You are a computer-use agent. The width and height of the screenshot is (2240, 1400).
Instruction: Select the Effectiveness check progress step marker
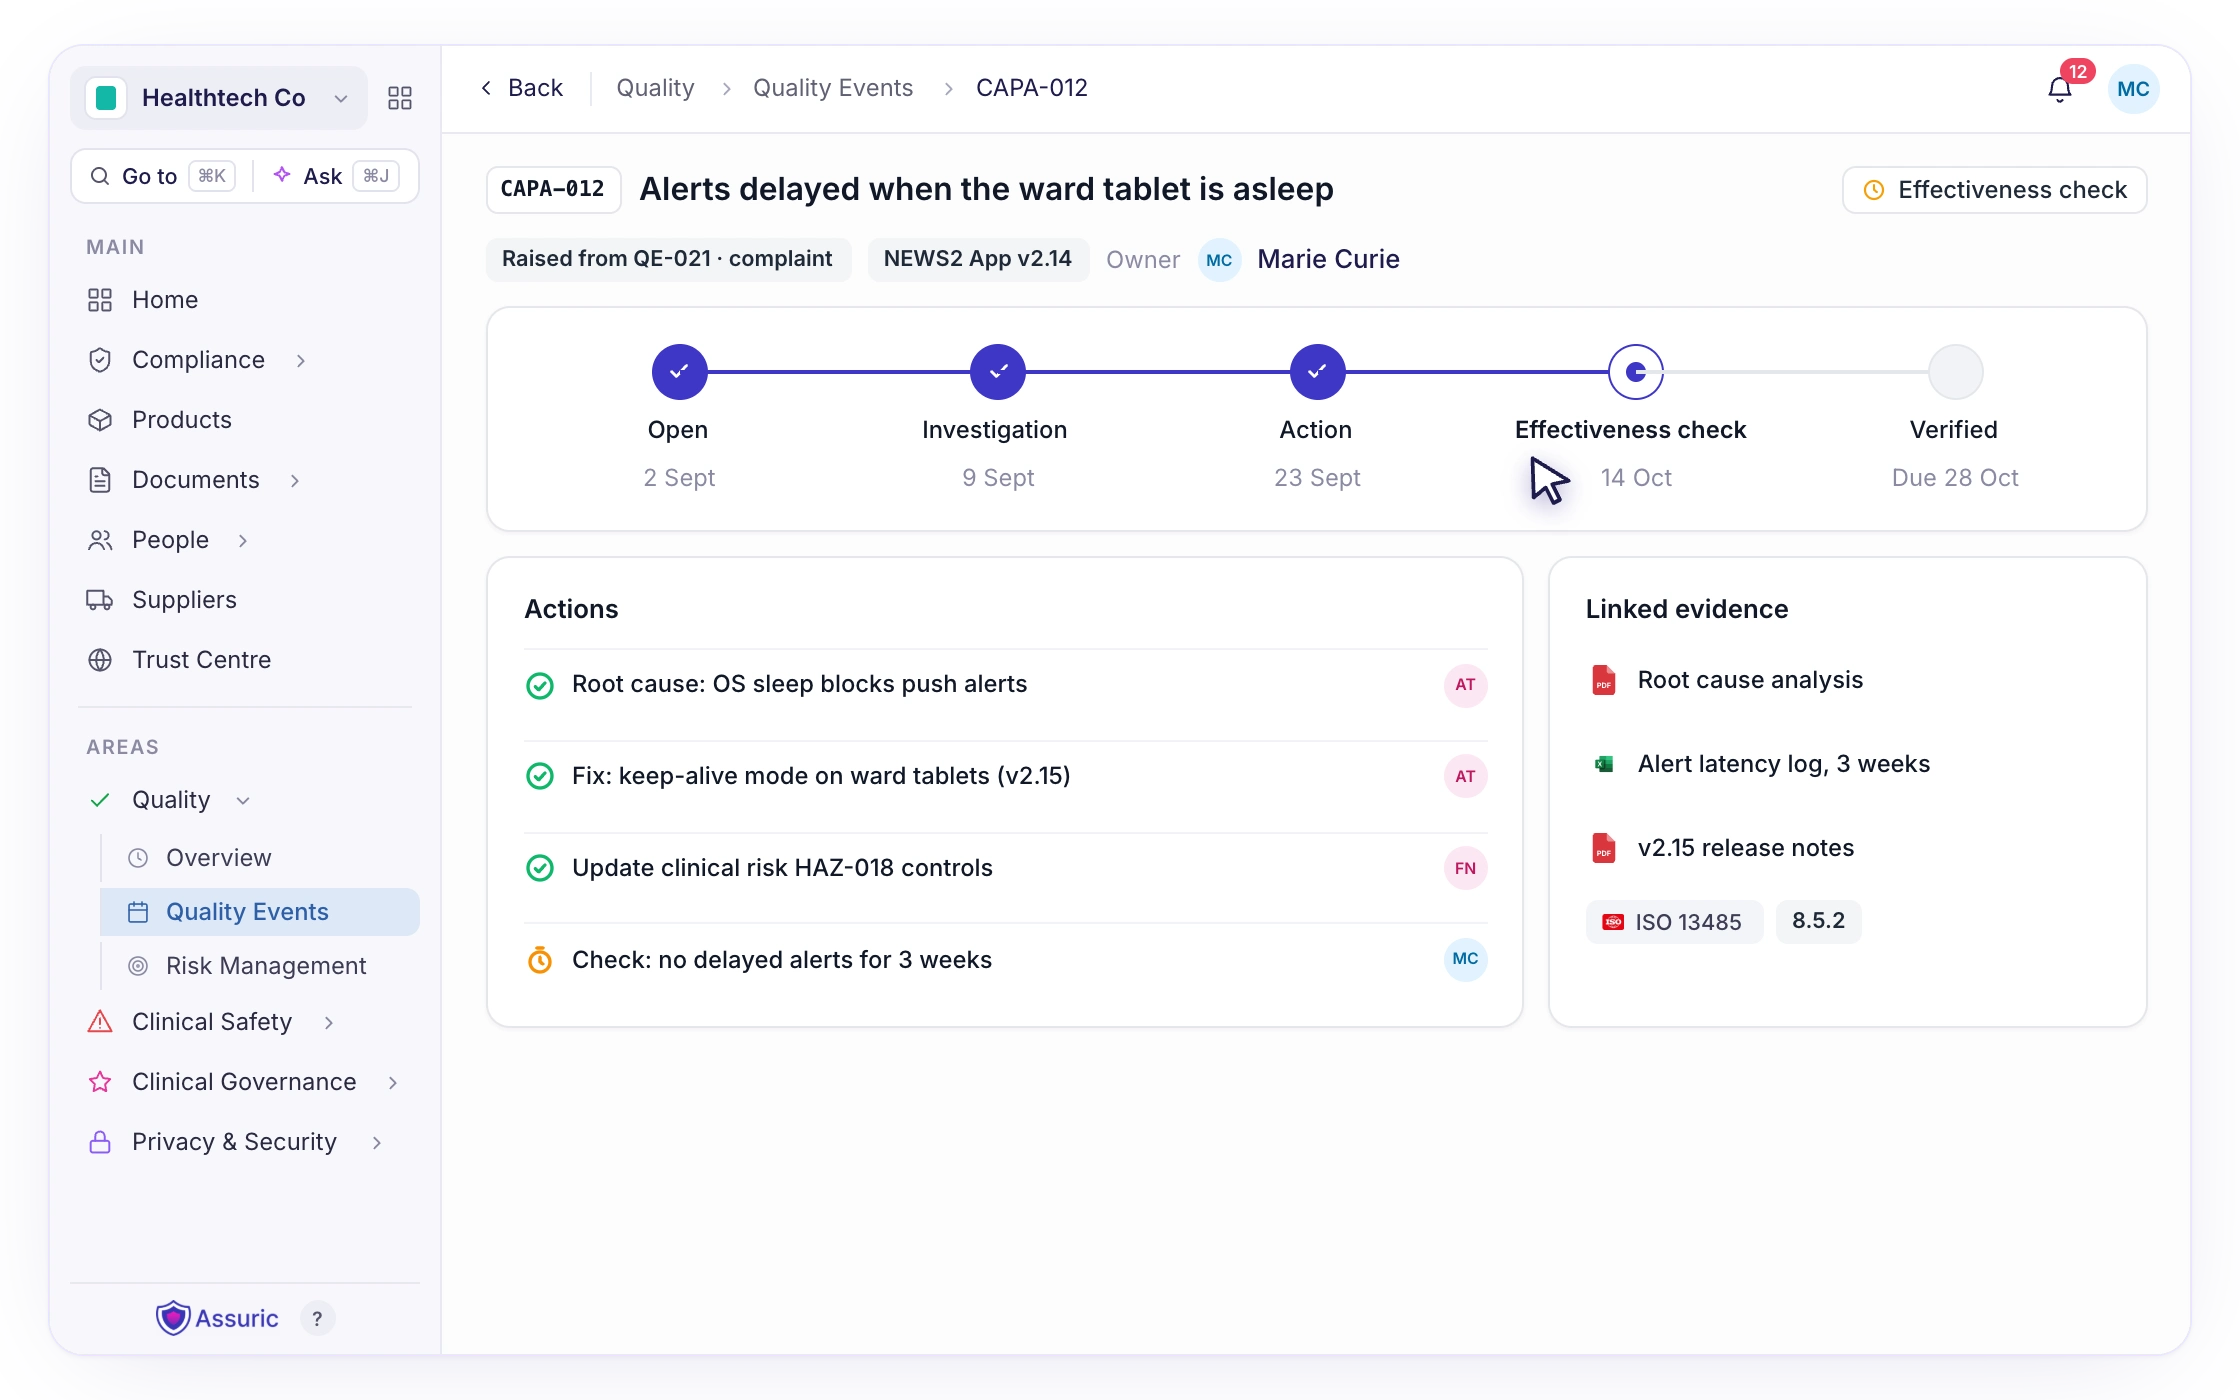point(1636,372)
